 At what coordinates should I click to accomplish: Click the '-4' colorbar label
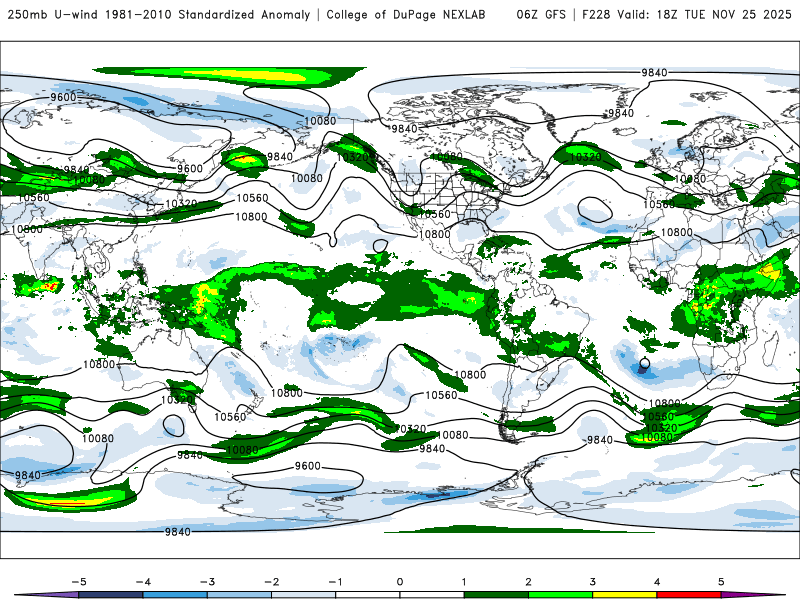(x=143, y=582)
